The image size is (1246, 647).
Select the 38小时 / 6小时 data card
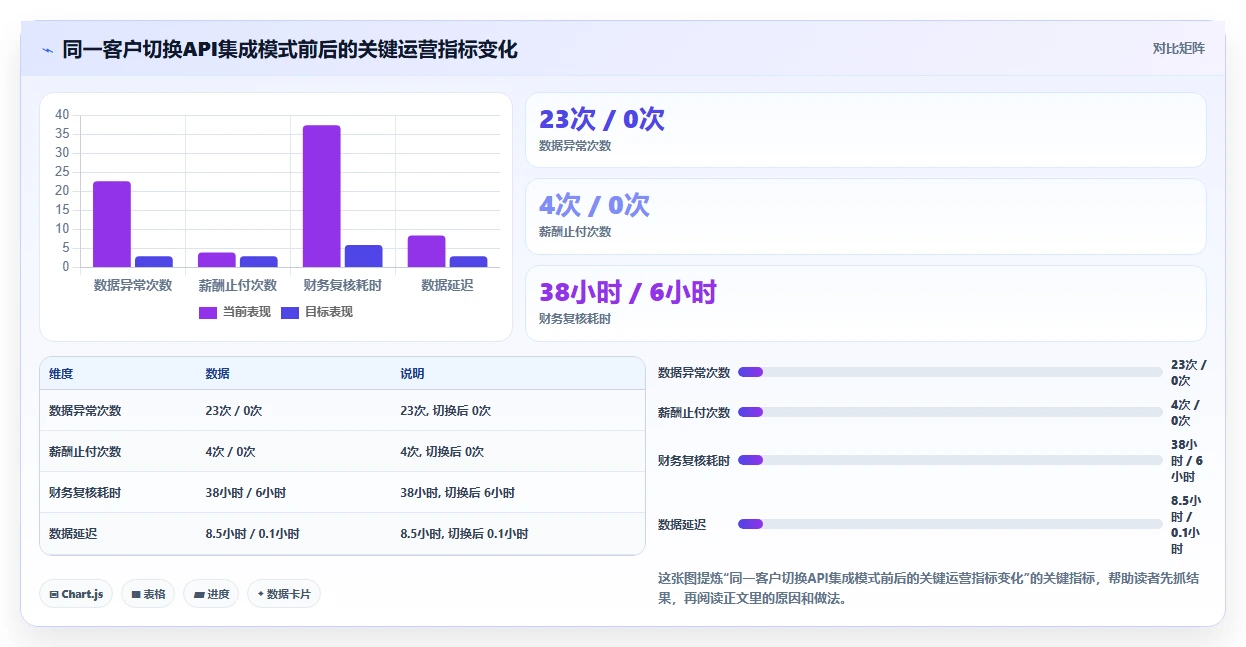click(866, 303)
